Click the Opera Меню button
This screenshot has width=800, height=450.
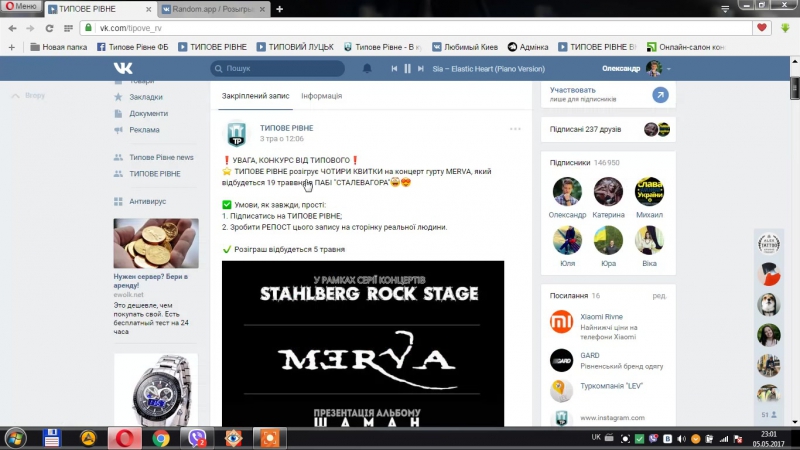pyautogui.click(x=21, y=6)
